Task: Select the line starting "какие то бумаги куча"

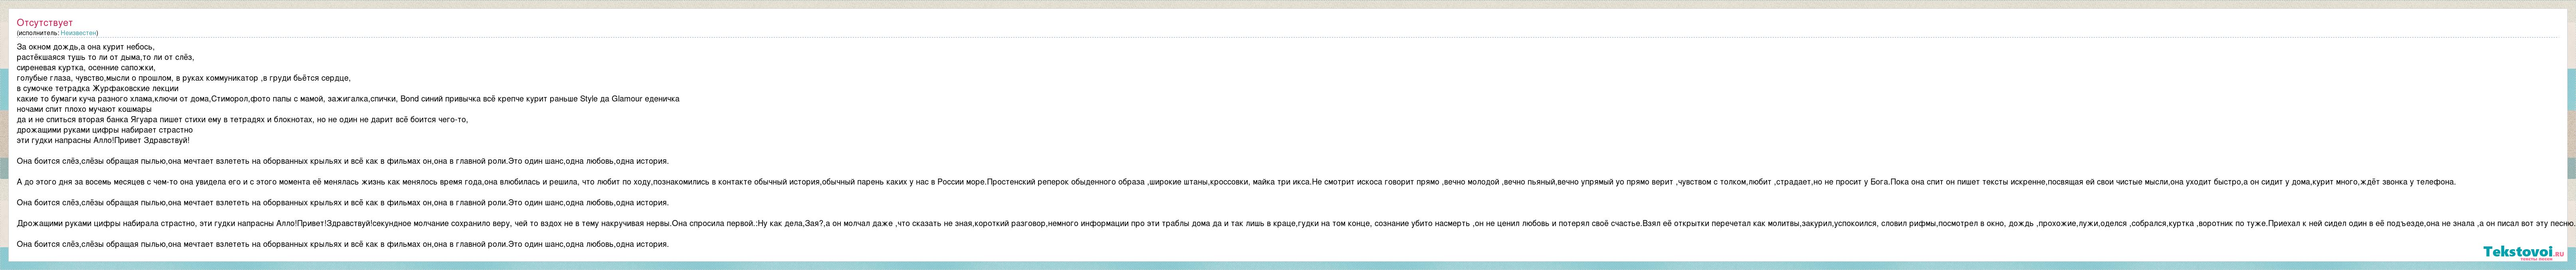Action: pyautogui.click(x=348, y=99)
